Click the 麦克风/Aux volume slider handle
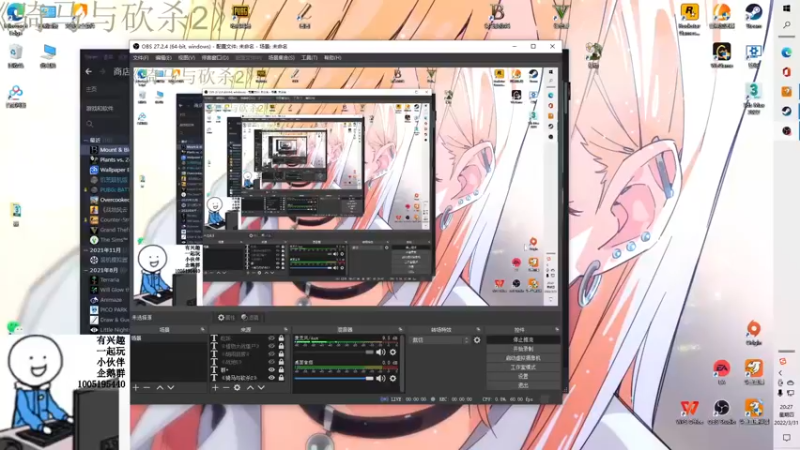This screenshot has width=800, height=450. [x=369, y=352]
